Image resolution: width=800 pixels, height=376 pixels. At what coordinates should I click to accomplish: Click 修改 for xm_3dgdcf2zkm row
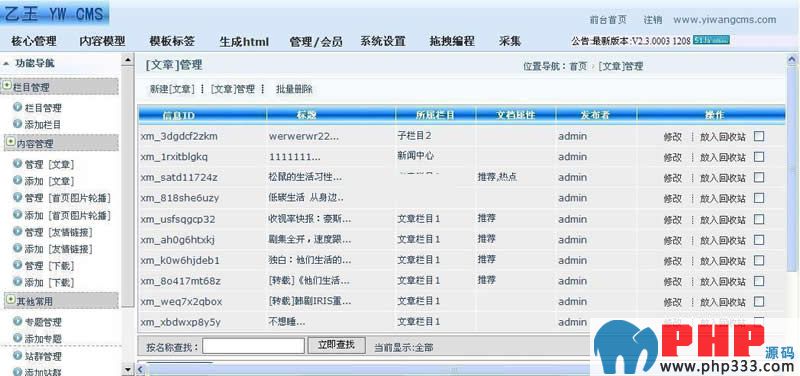pyautogui.click(x=672, y=137)
